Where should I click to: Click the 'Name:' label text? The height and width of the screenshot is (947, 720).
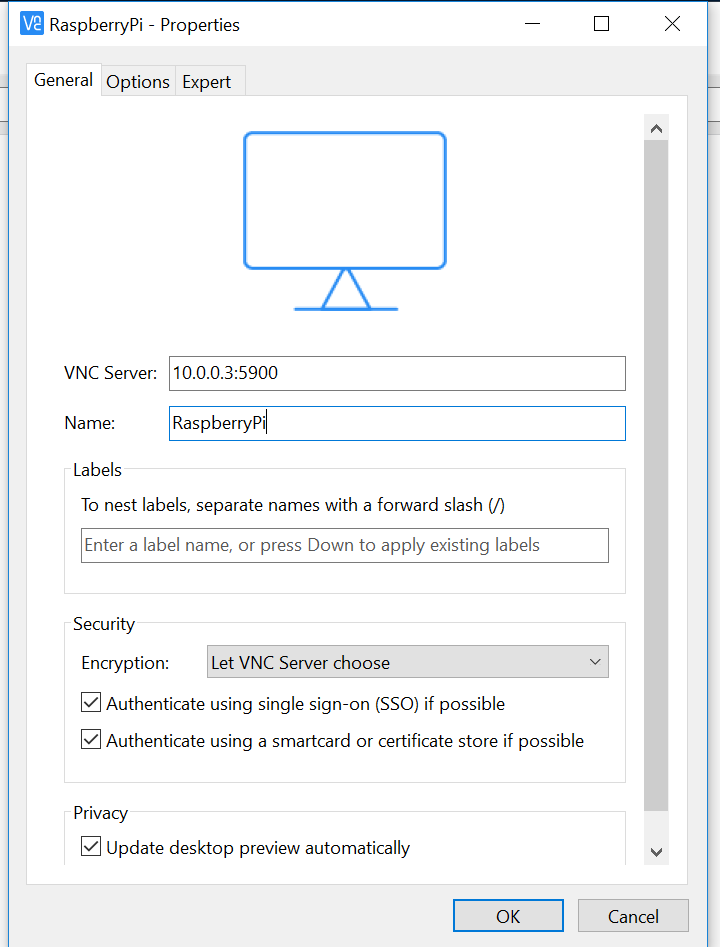89,423
